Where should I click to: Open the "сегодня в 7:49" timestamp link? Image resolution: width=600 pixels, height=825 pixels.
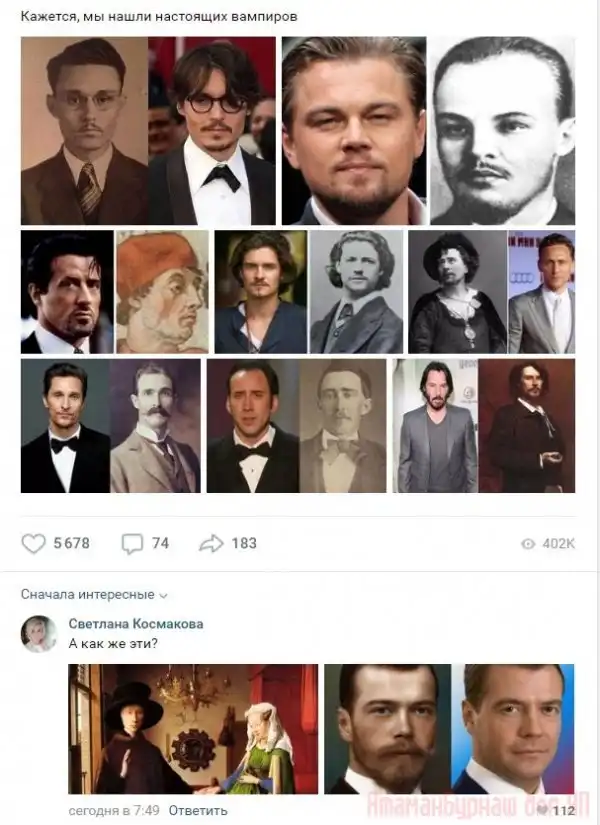point(114,810)
